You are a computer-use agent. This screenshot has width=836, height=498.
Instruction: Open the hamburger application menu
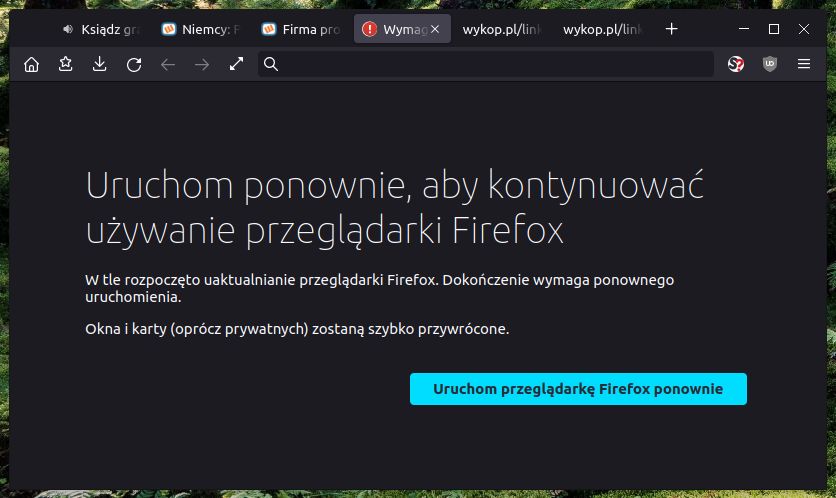(x=804, y=65)
